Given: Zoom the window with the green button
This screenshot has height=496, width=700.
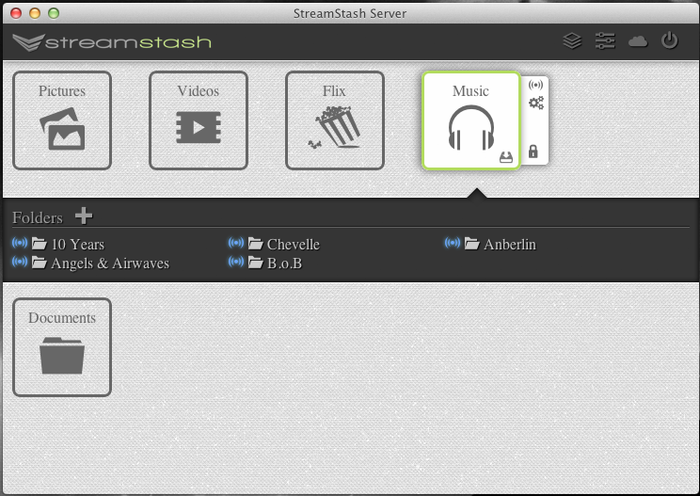Looking at the screenshot, I should [54, 13].
